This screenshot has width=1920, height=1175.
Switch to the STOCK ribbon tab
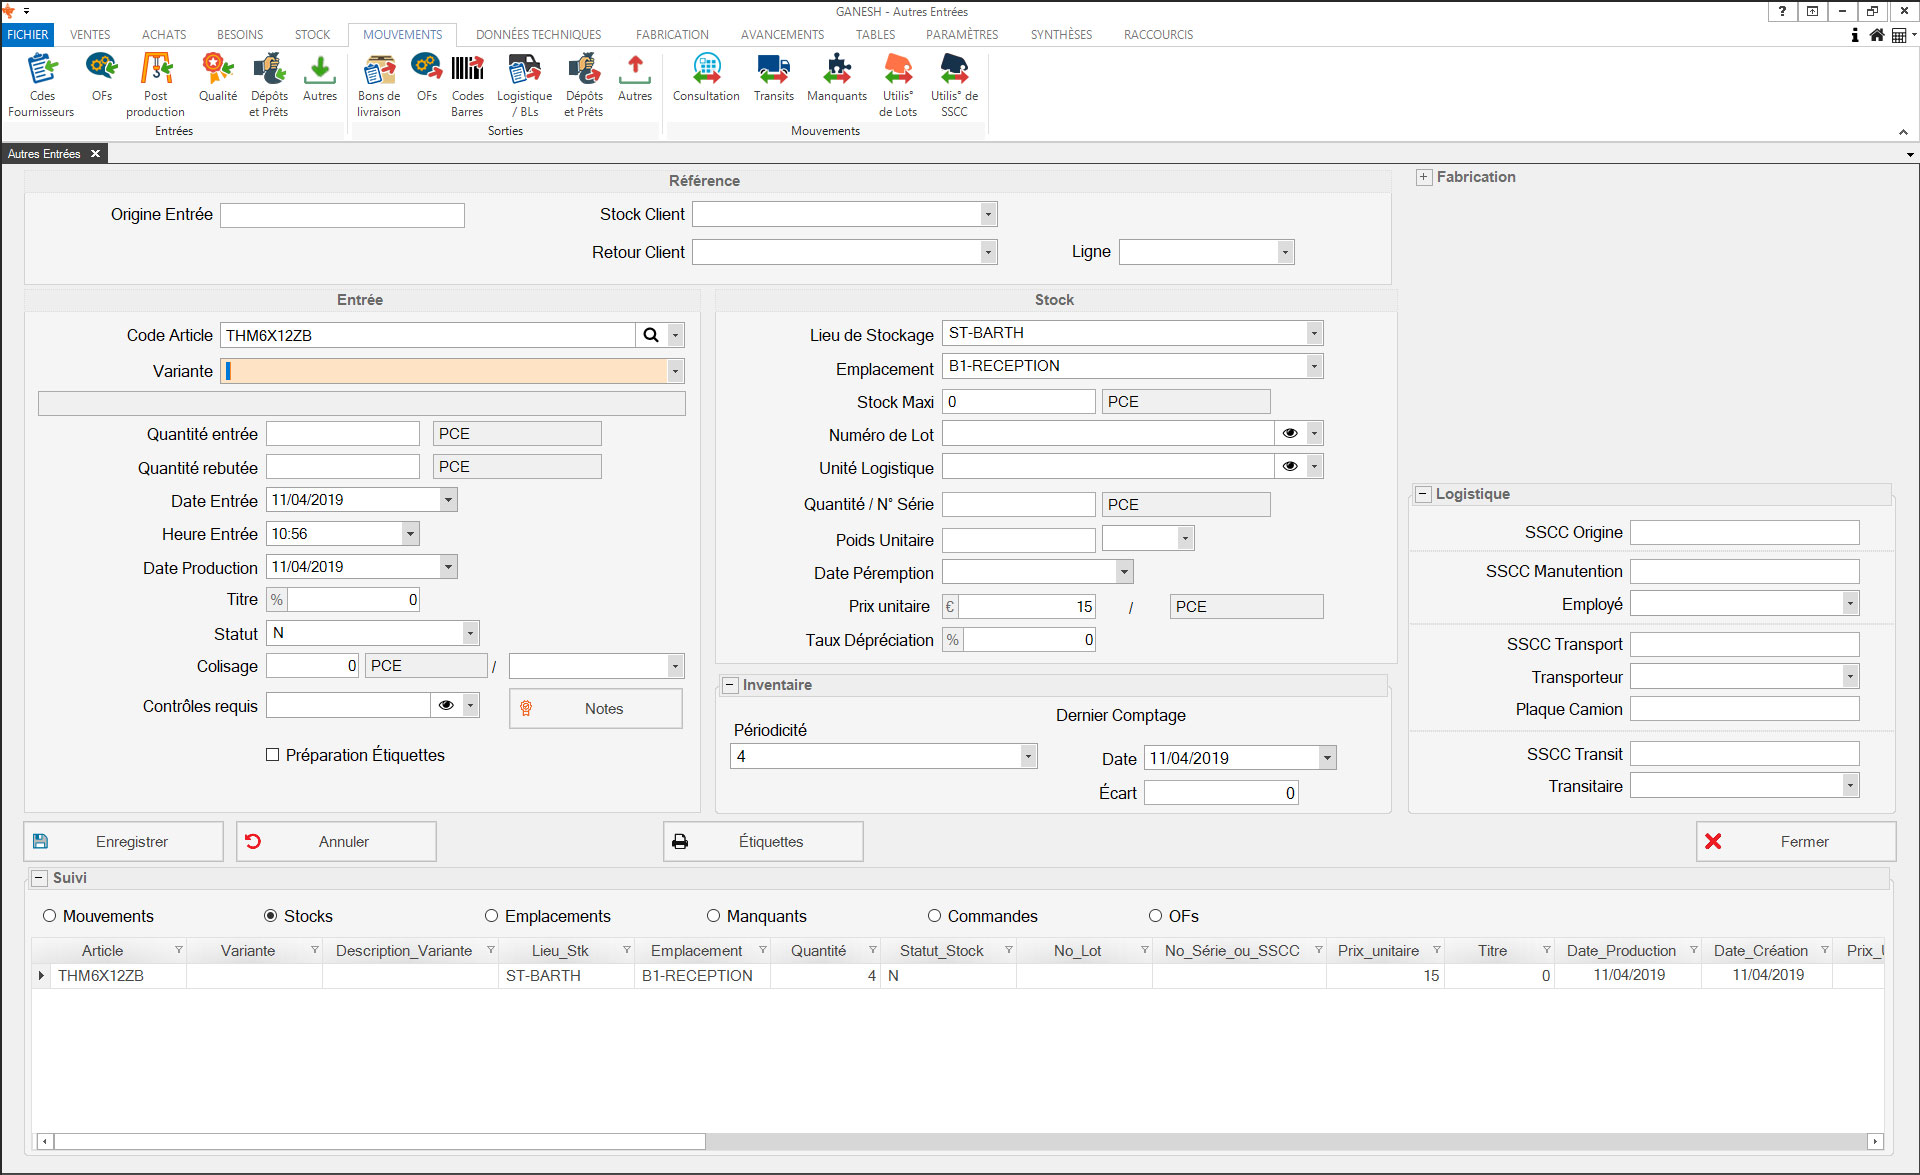click(x=312, y=34)
